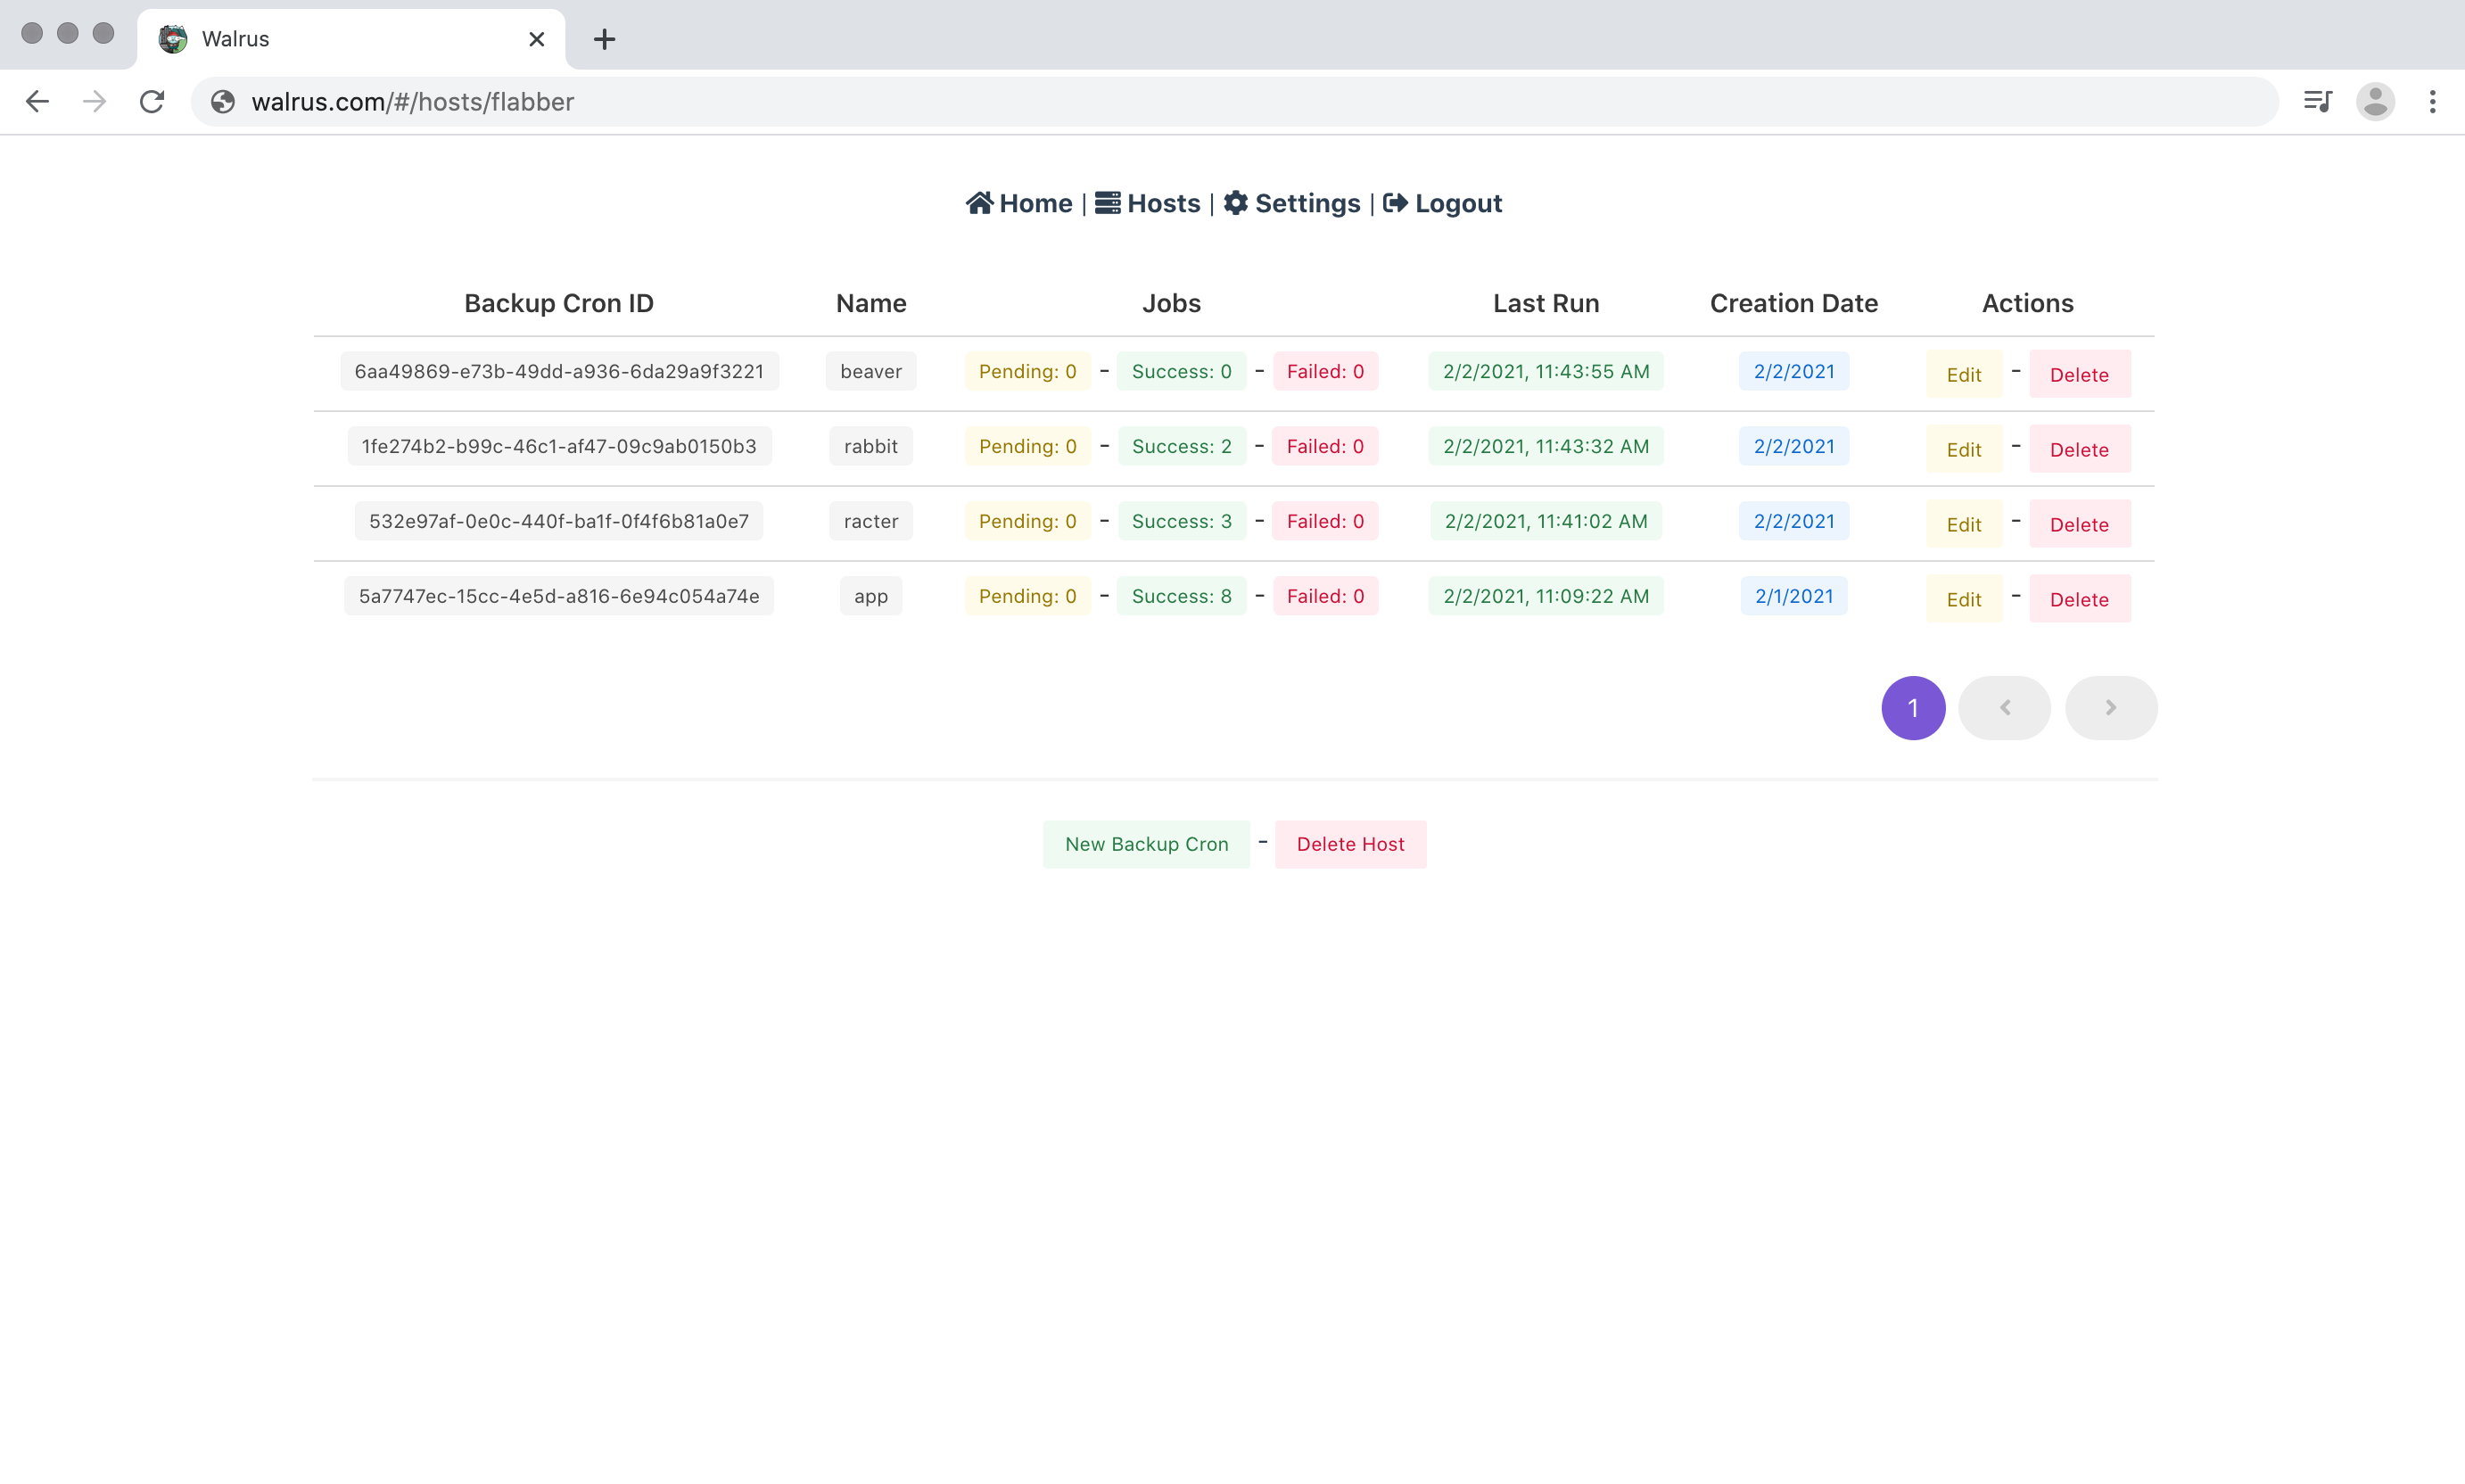The width and height of the screenshot is (2465, 1484).
Task: Edit the beaver backup cron
Action: click(1963, 375)
